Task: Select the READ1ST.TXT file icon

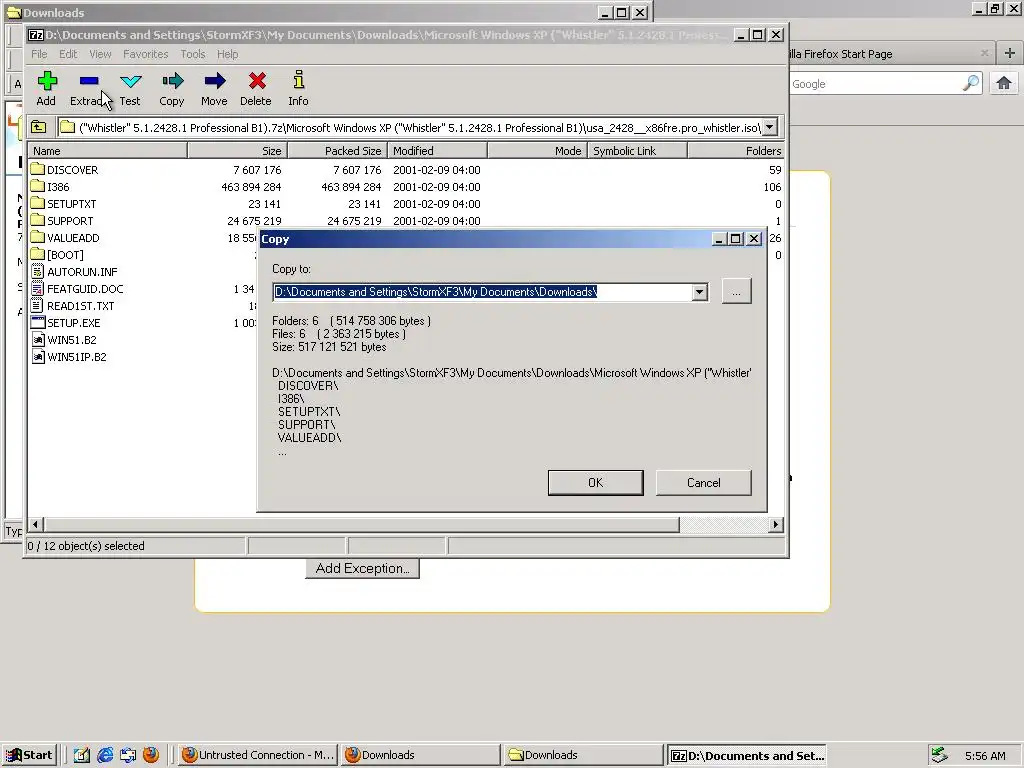Action: 38,305
